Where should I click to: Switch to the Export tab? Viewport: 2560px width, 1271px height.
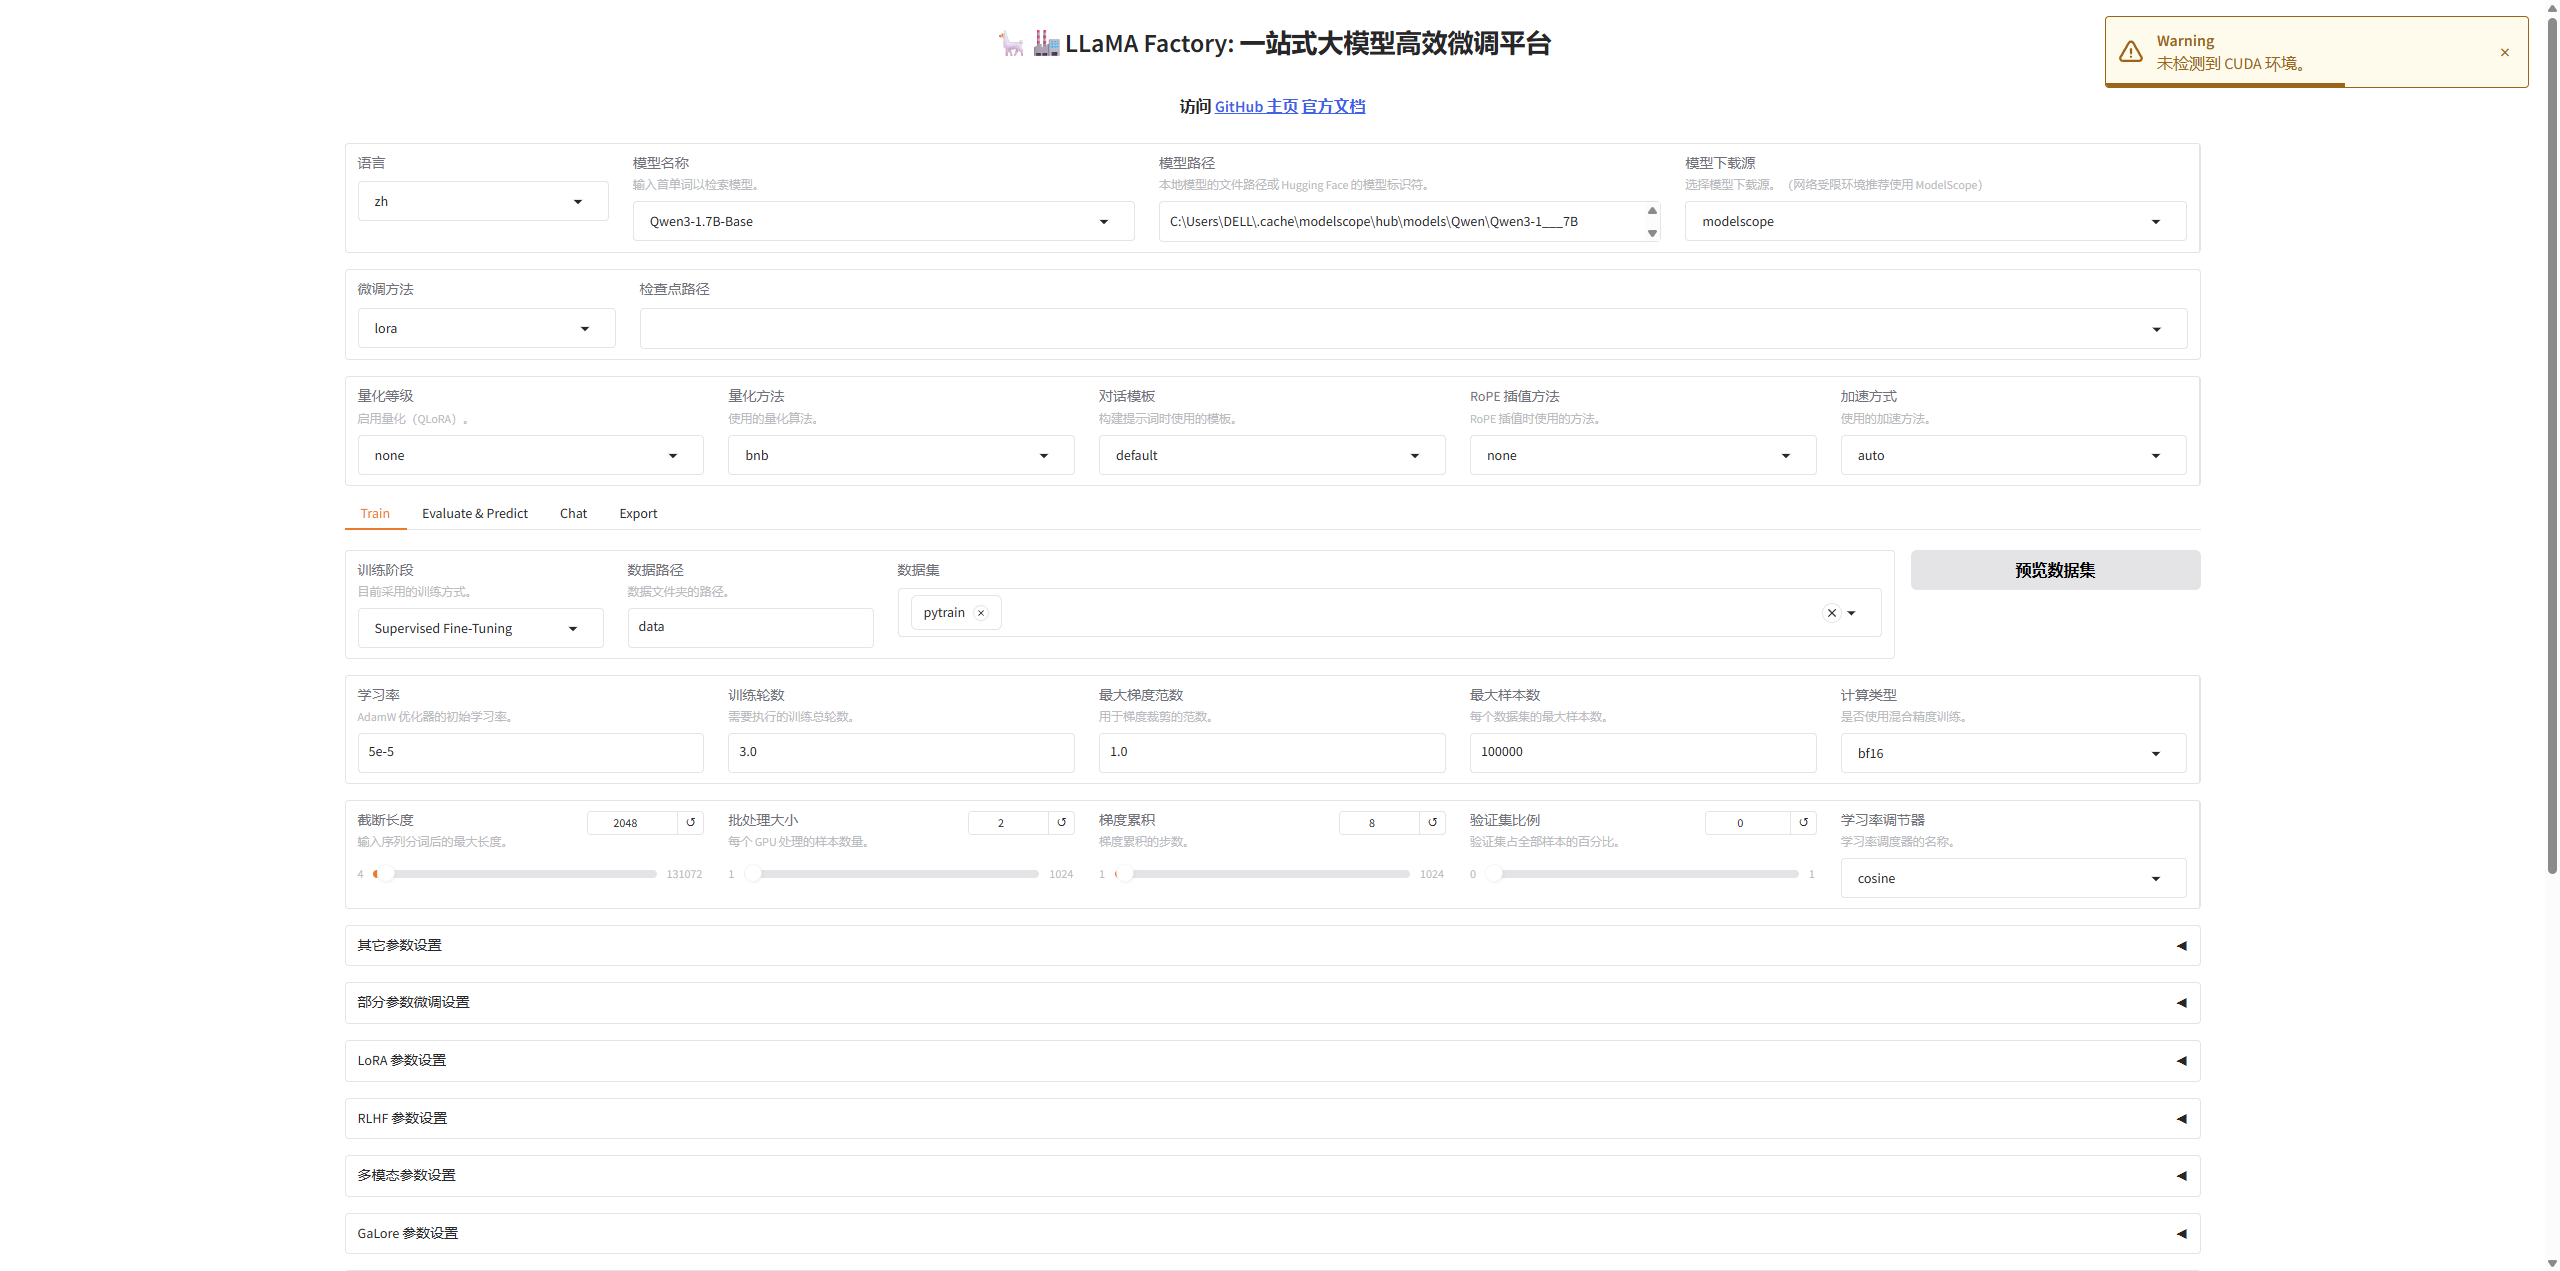[638, 513]
